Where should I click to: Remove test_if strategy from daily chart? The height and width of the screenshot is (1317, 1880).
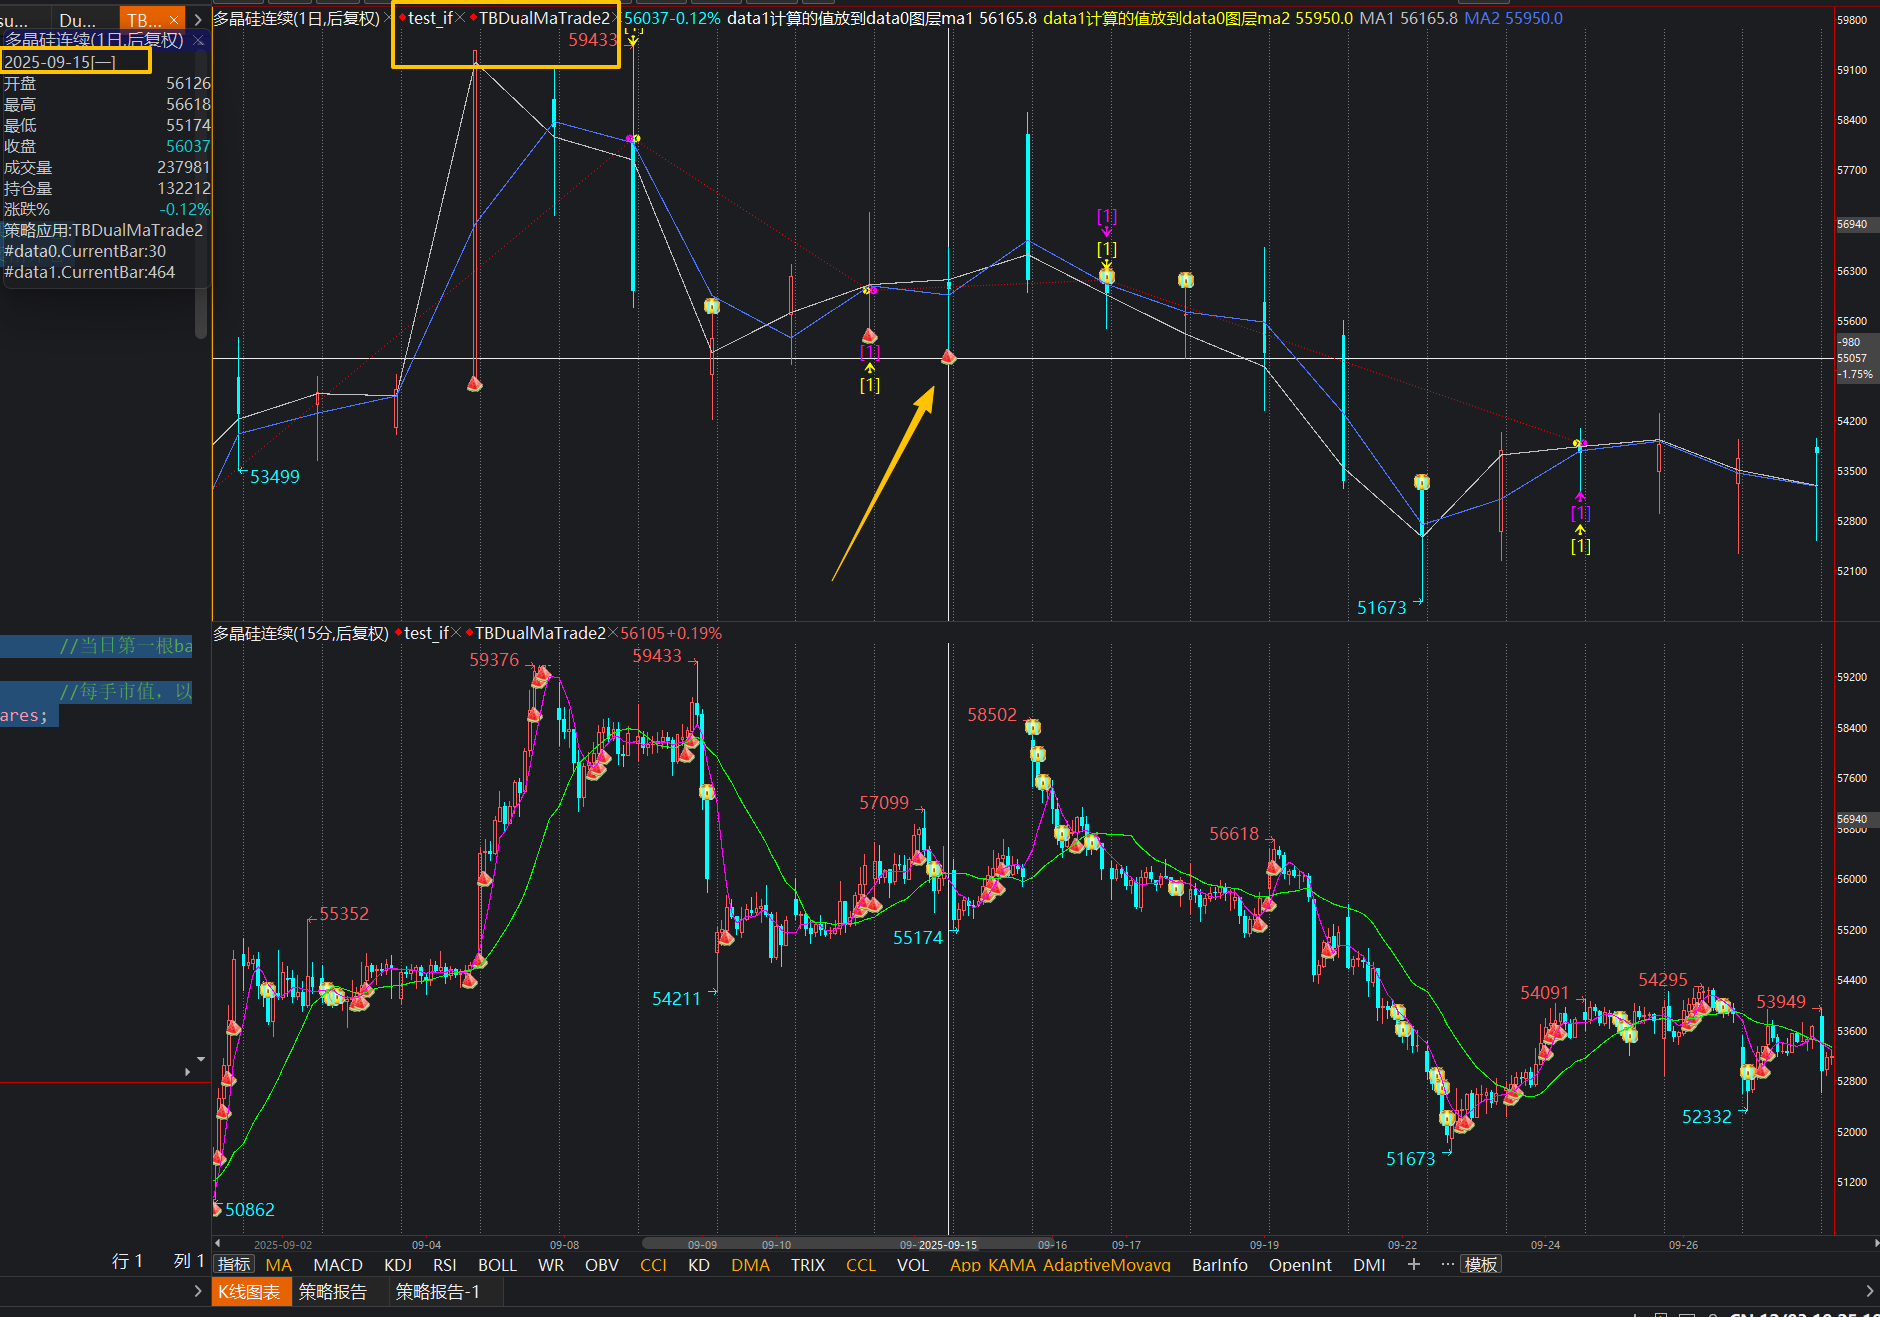point(460,18)
